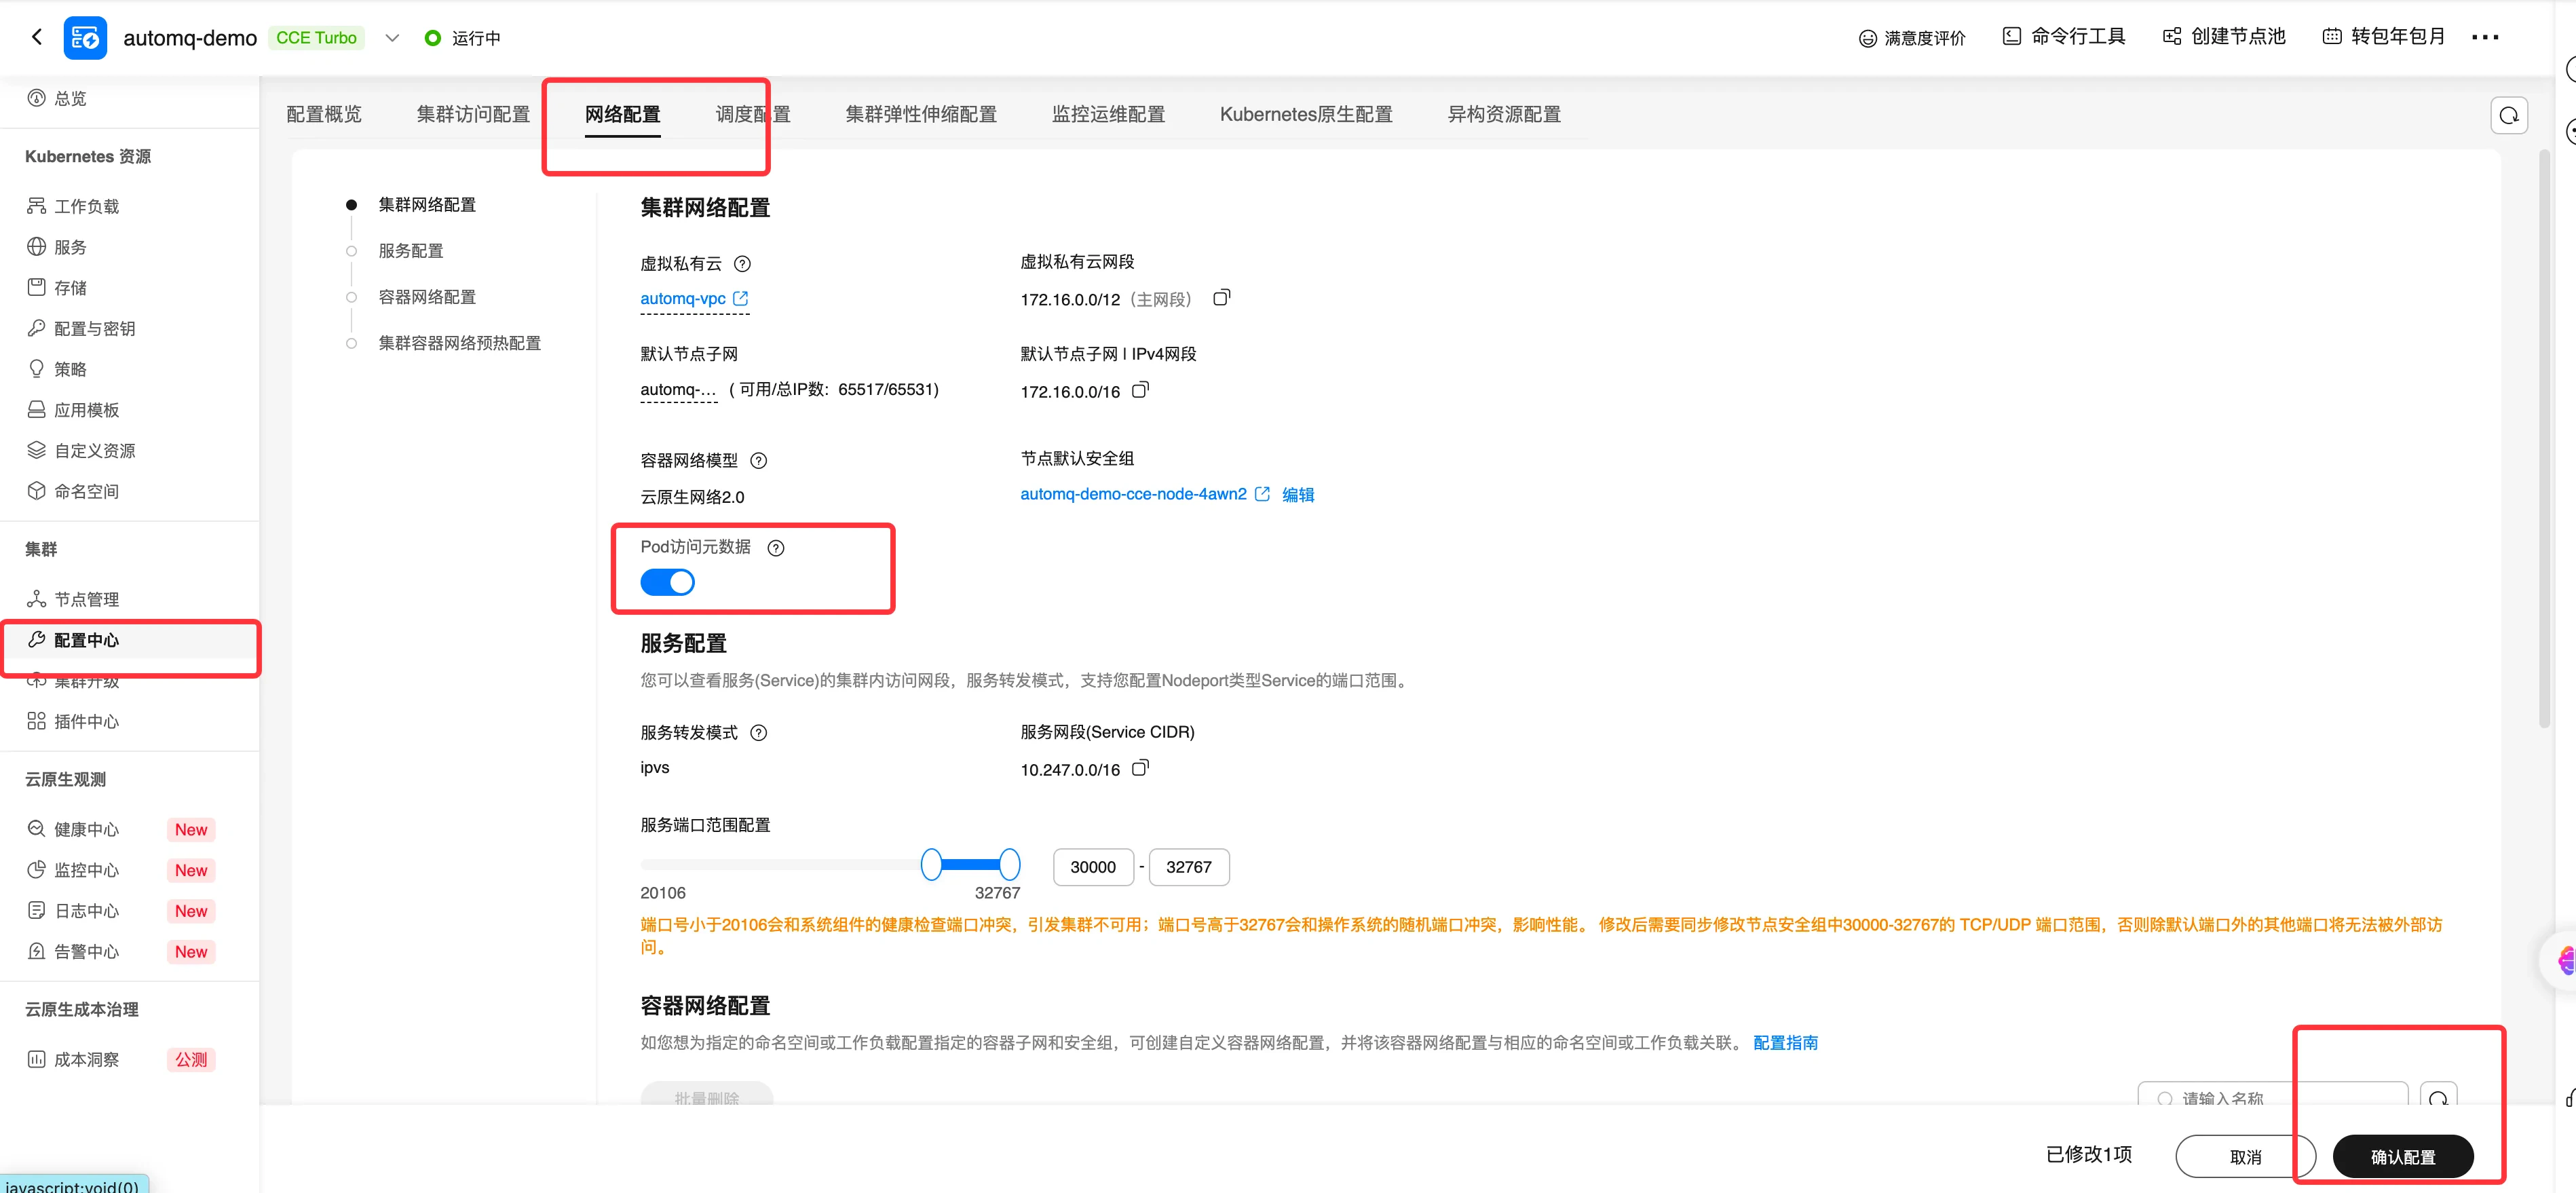Copy the VPC CIDR 172.16.0.0/12
Viewport: 2576px width, 1193px height.
pos(1221,298)
